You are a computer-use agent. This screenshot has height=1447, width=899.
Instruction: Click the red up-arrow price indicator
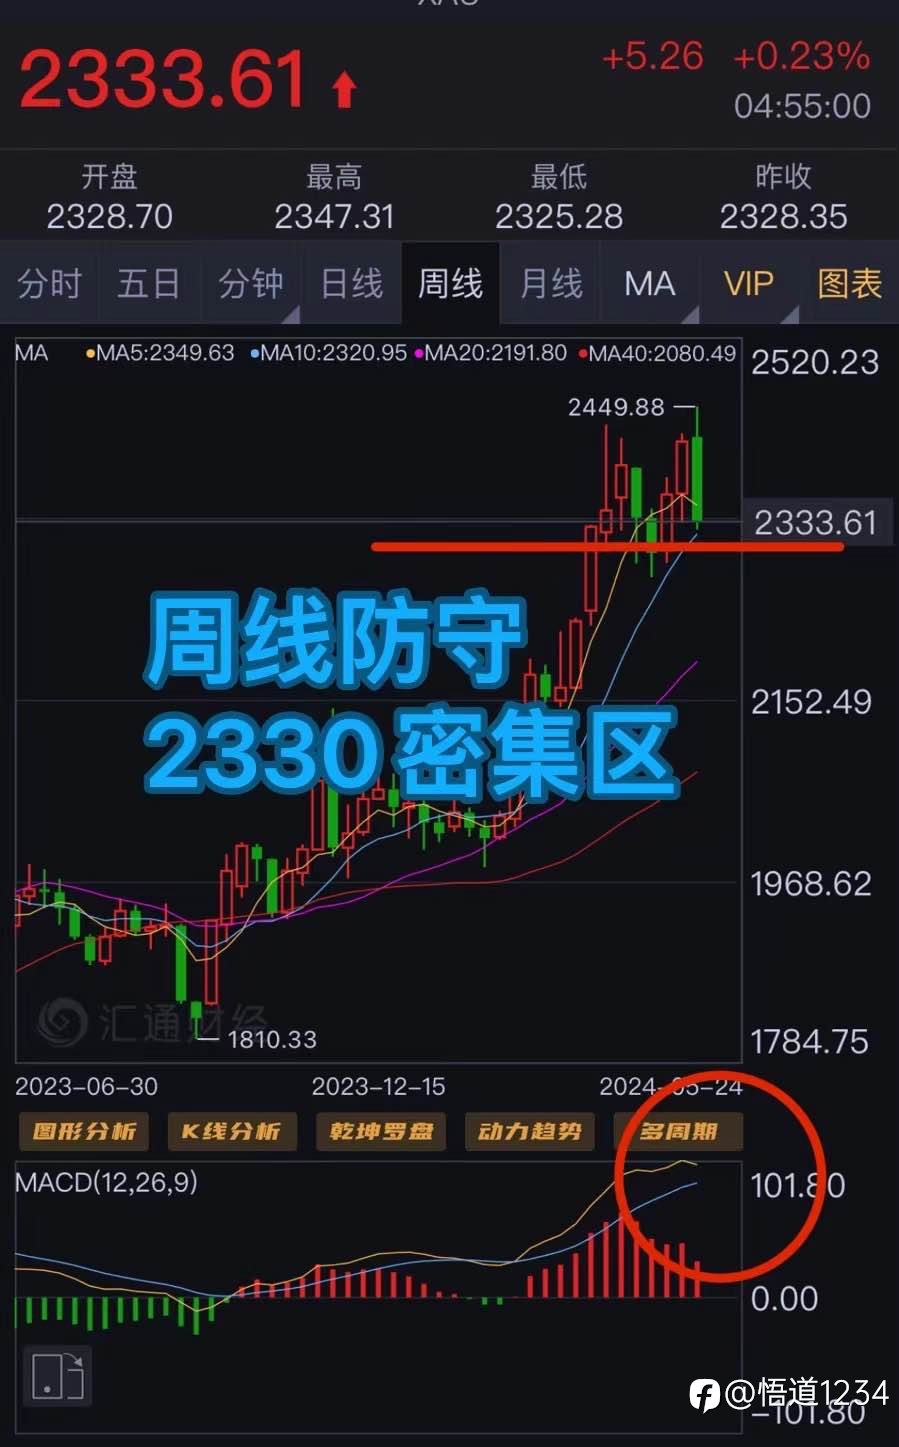point(344,88)
